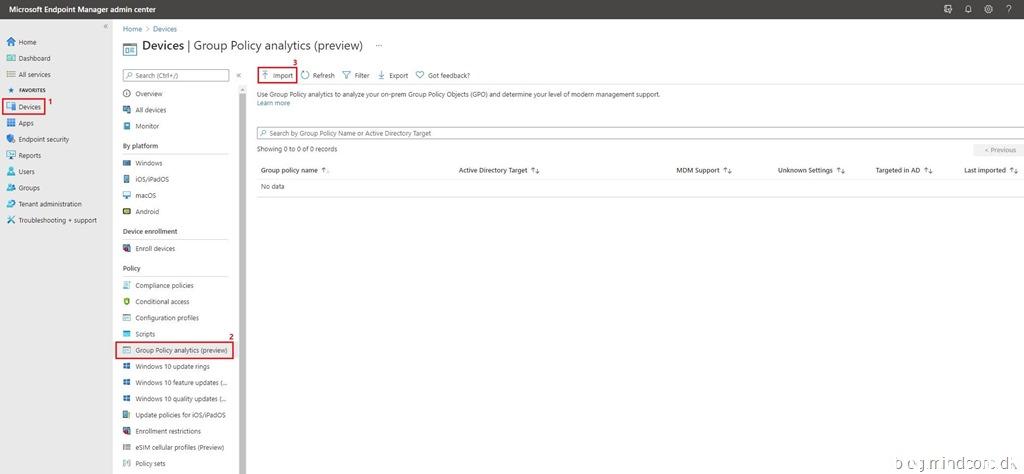Open the directory and subscription icon in header
The image size is (1024, 474).
tap(948, 9)
